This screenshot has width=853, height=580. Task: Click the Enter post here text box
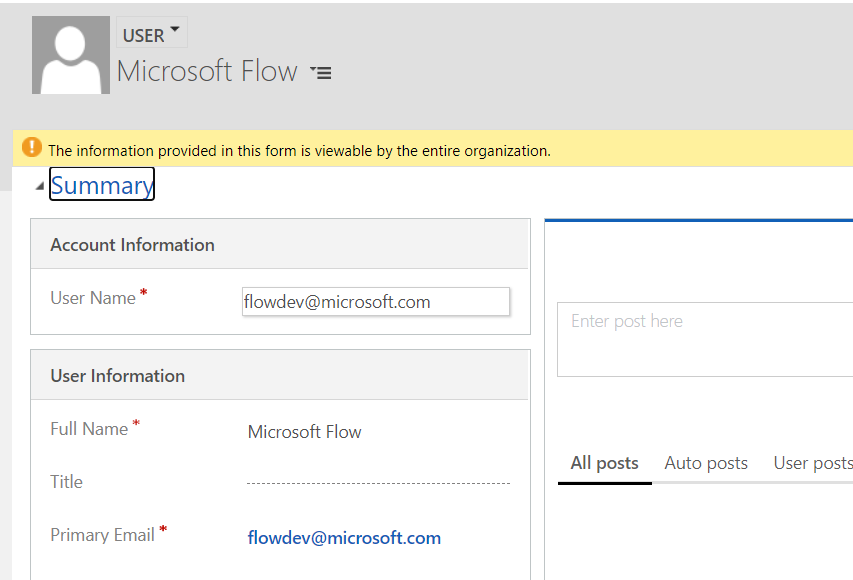(705, 340)
